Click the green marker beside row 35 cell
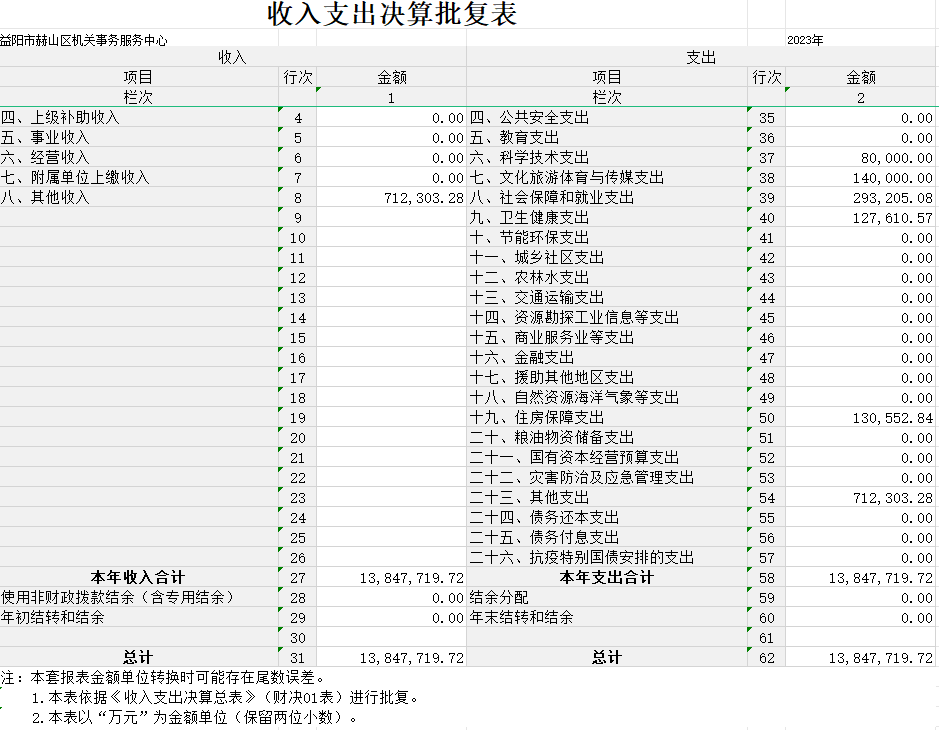 coord(748,110)
